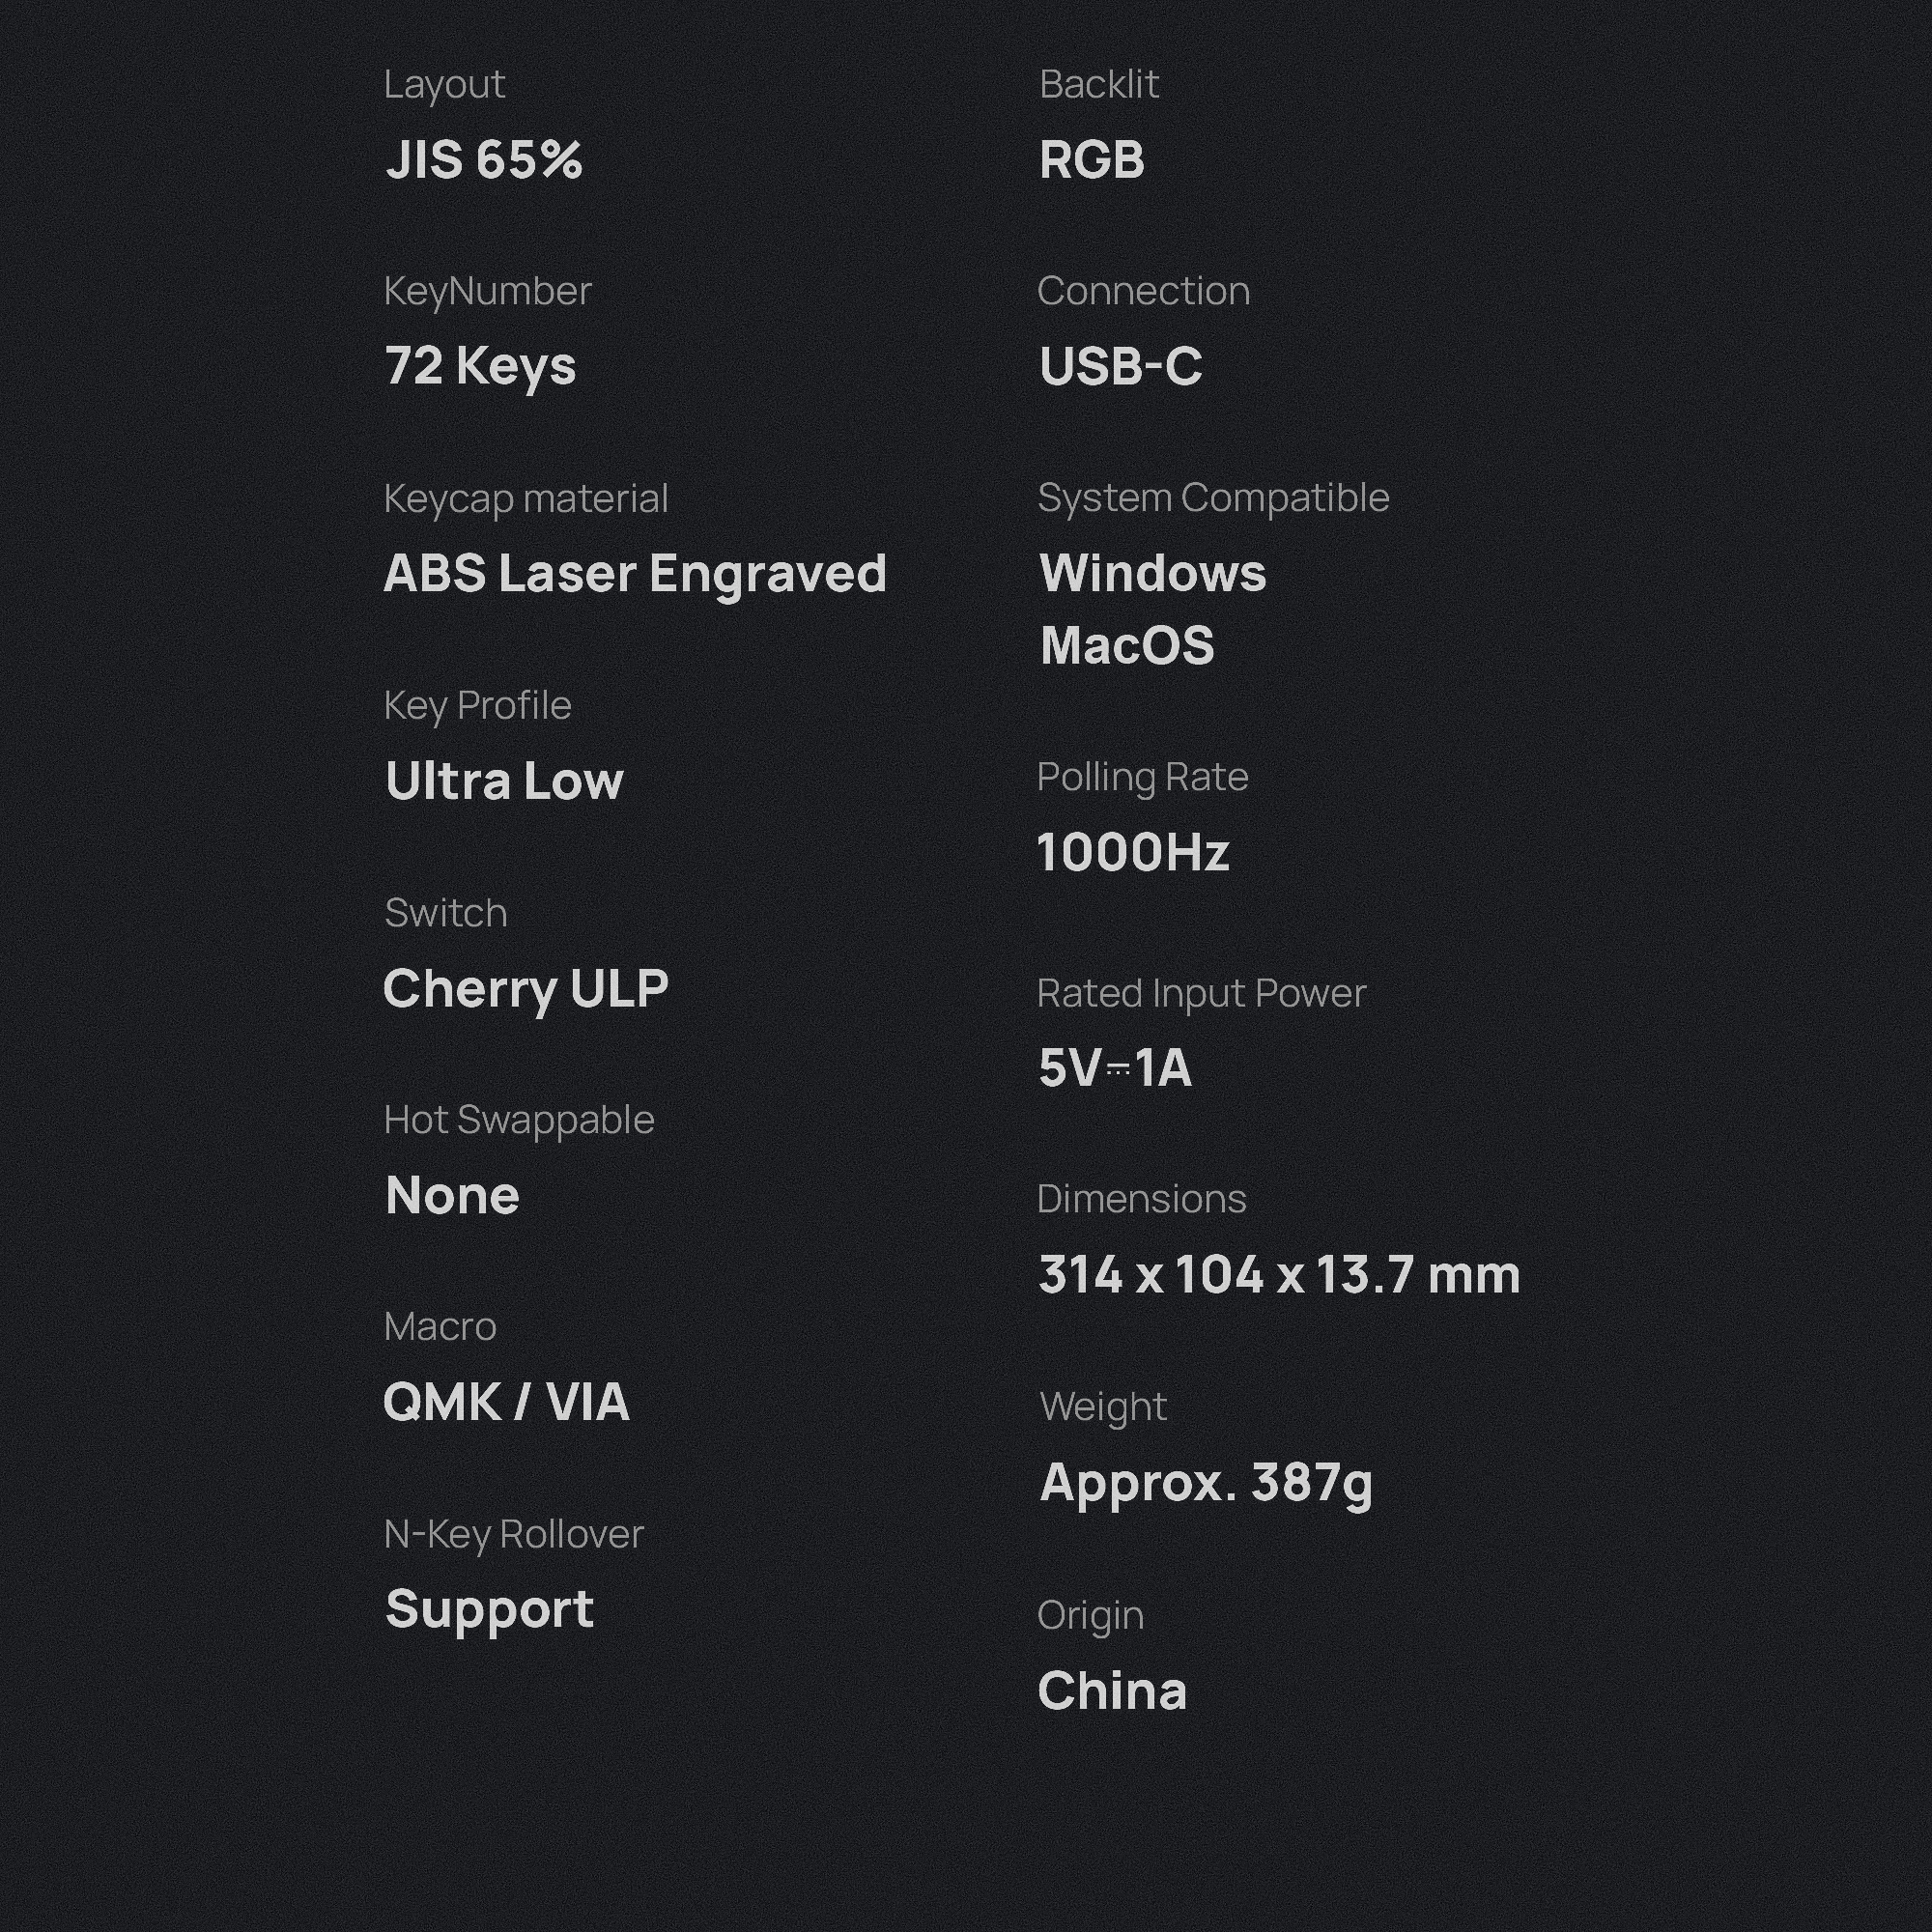The width and height of the screenshot is (1932, 1932).
Task: Select the Windows compatibility text
Action: point(1153,574)
